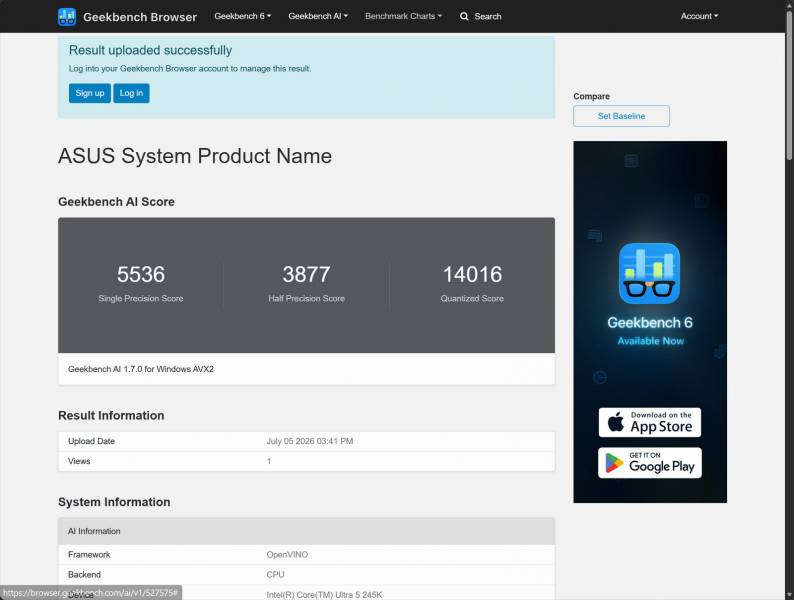
Task: Open the Geekbench 6 dropdown menu
Action: (243, 16)
